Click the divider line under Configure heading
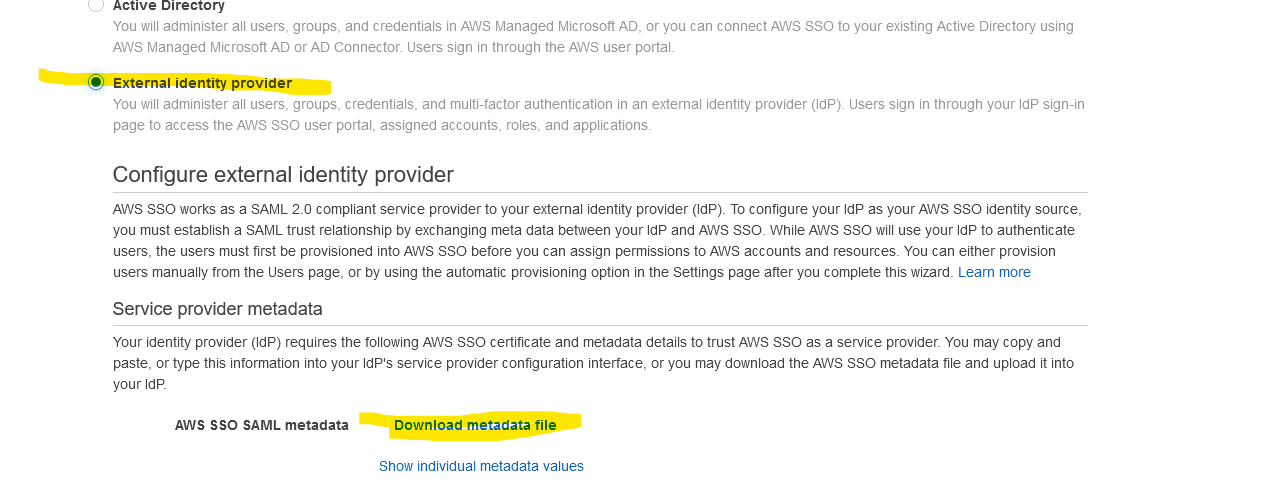The width and height of the screenshot is (1278, 490). pos(600,192)
